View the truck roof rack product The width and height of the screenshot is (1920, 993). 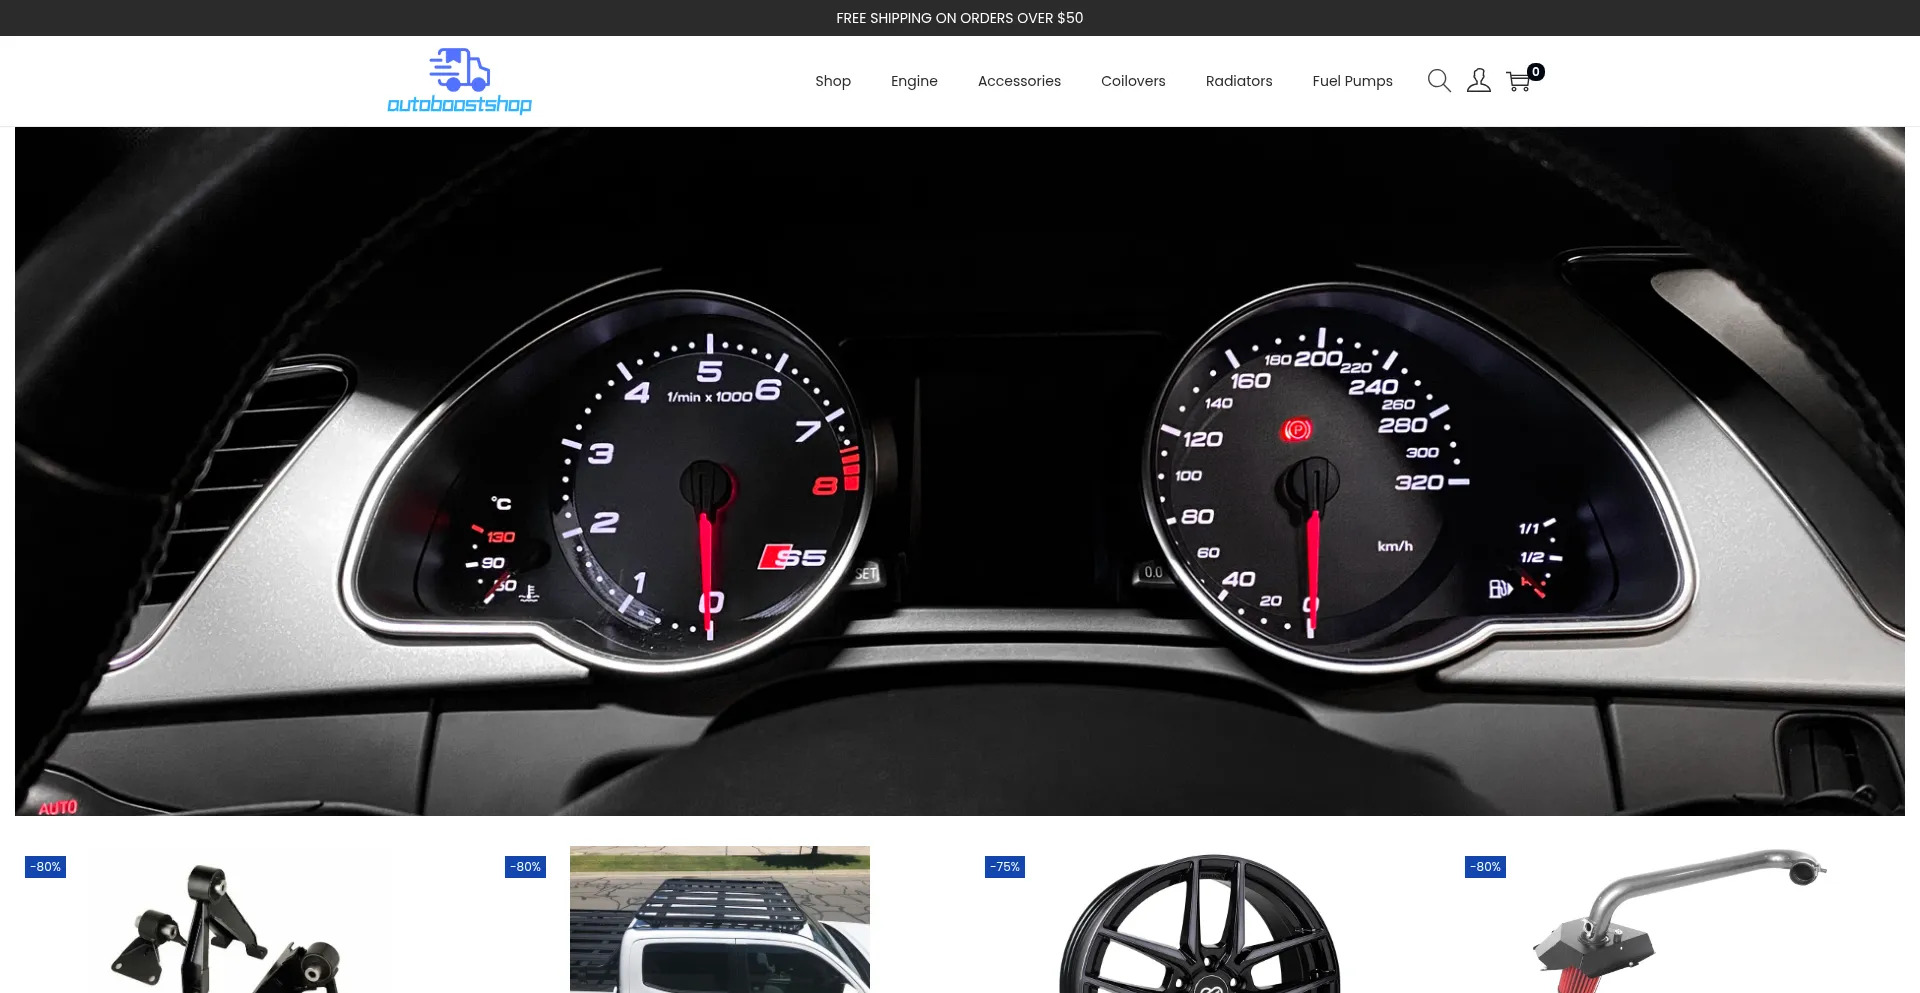pos(720,920)
